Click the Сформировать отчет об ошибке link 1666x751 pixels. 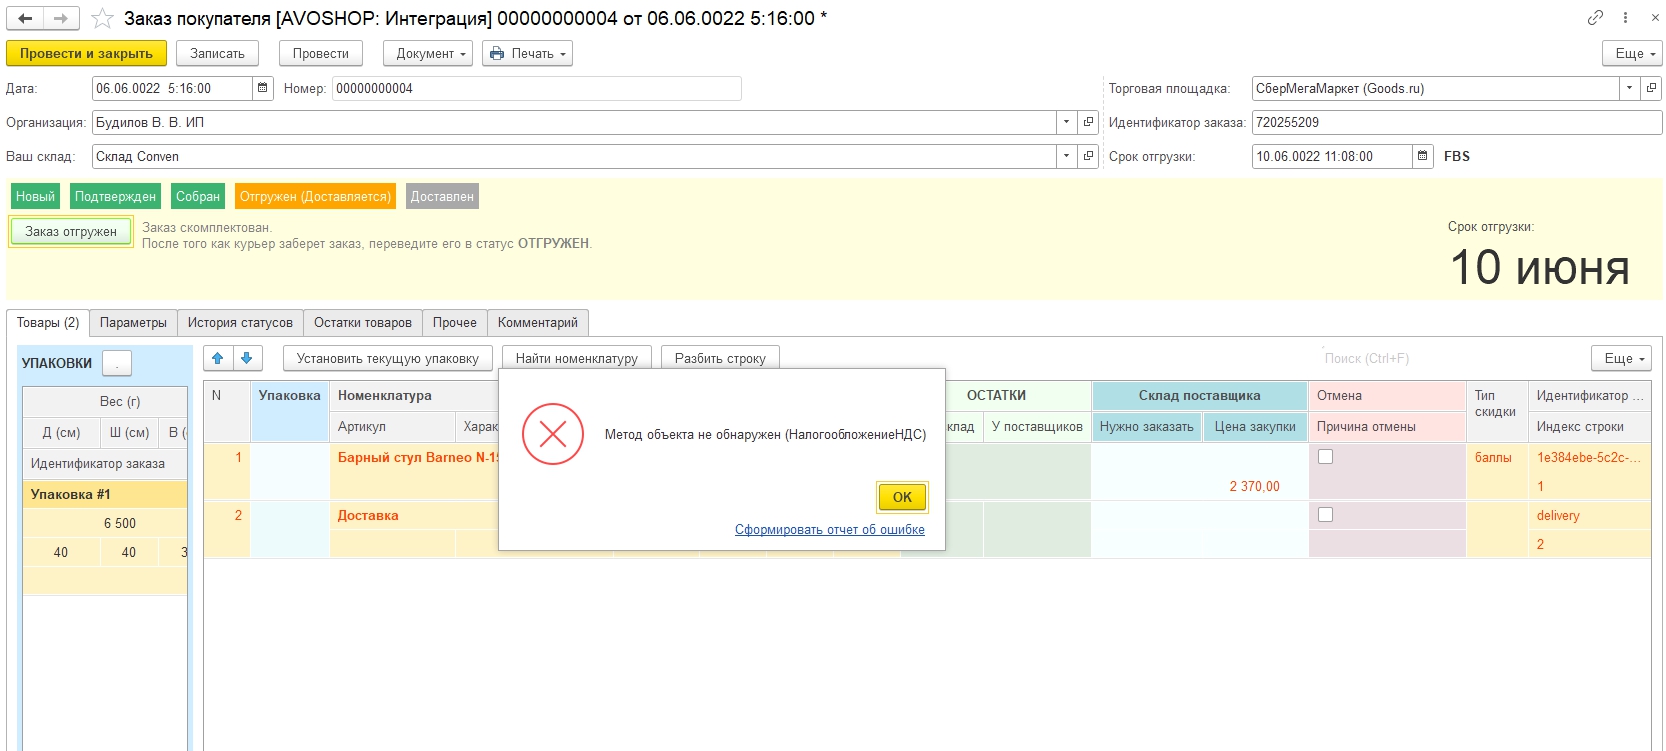[829, 530]
